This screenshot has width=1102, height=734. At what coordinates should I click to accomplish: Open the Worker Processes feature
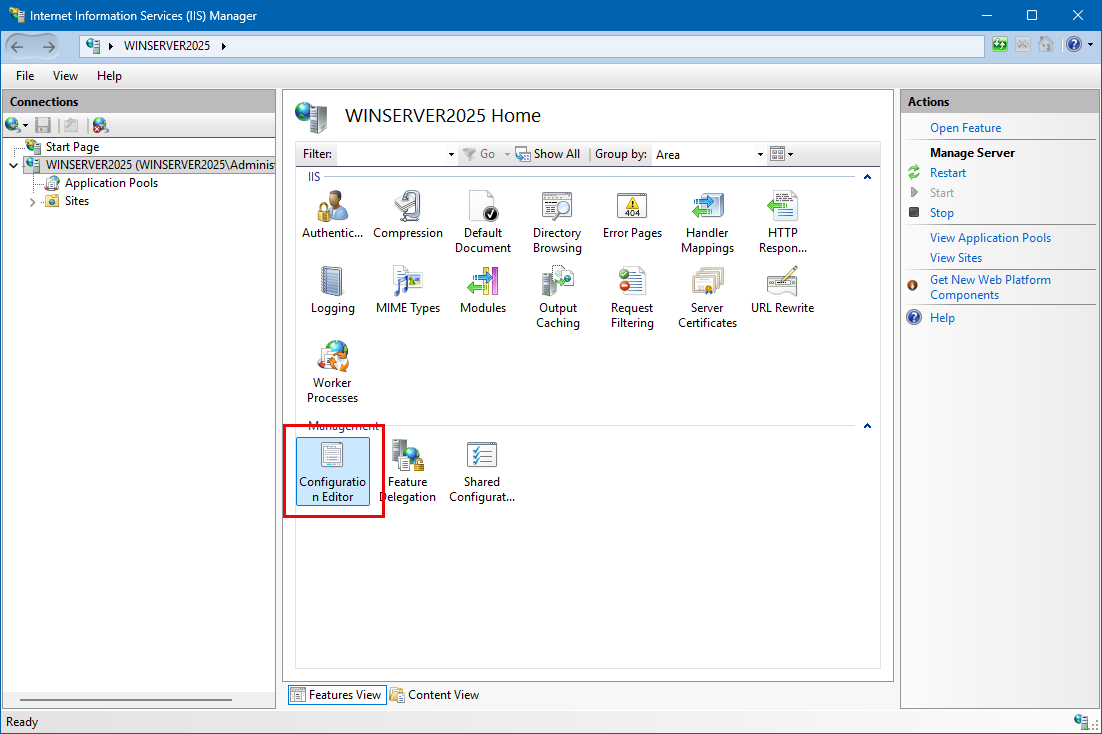click(332, 370)
